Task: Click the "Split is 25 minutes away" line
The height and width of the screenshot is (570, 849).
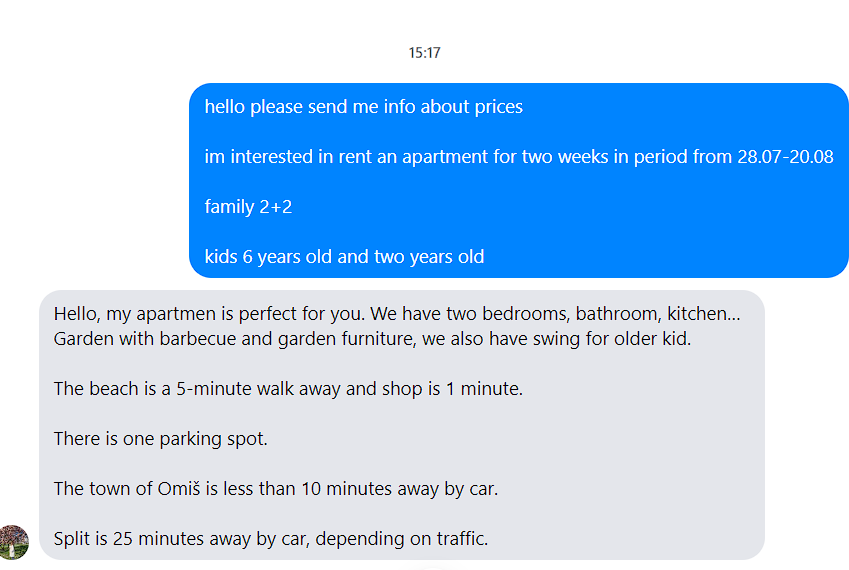Action: point(271,539)
